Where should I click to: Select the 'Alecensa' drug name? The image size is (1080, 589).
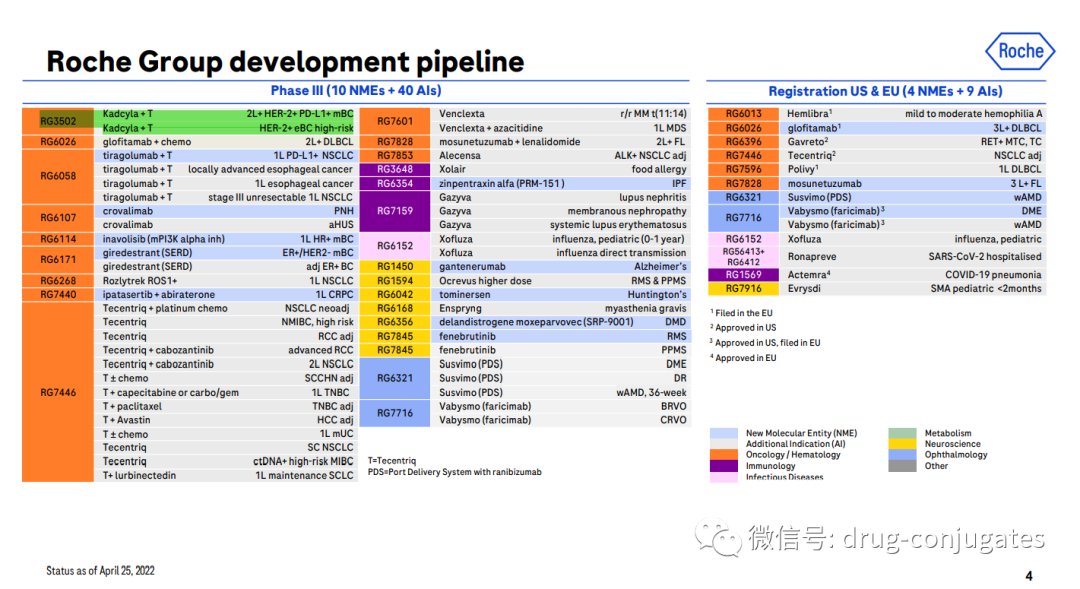pyautogui.click(x=459, y=156)
